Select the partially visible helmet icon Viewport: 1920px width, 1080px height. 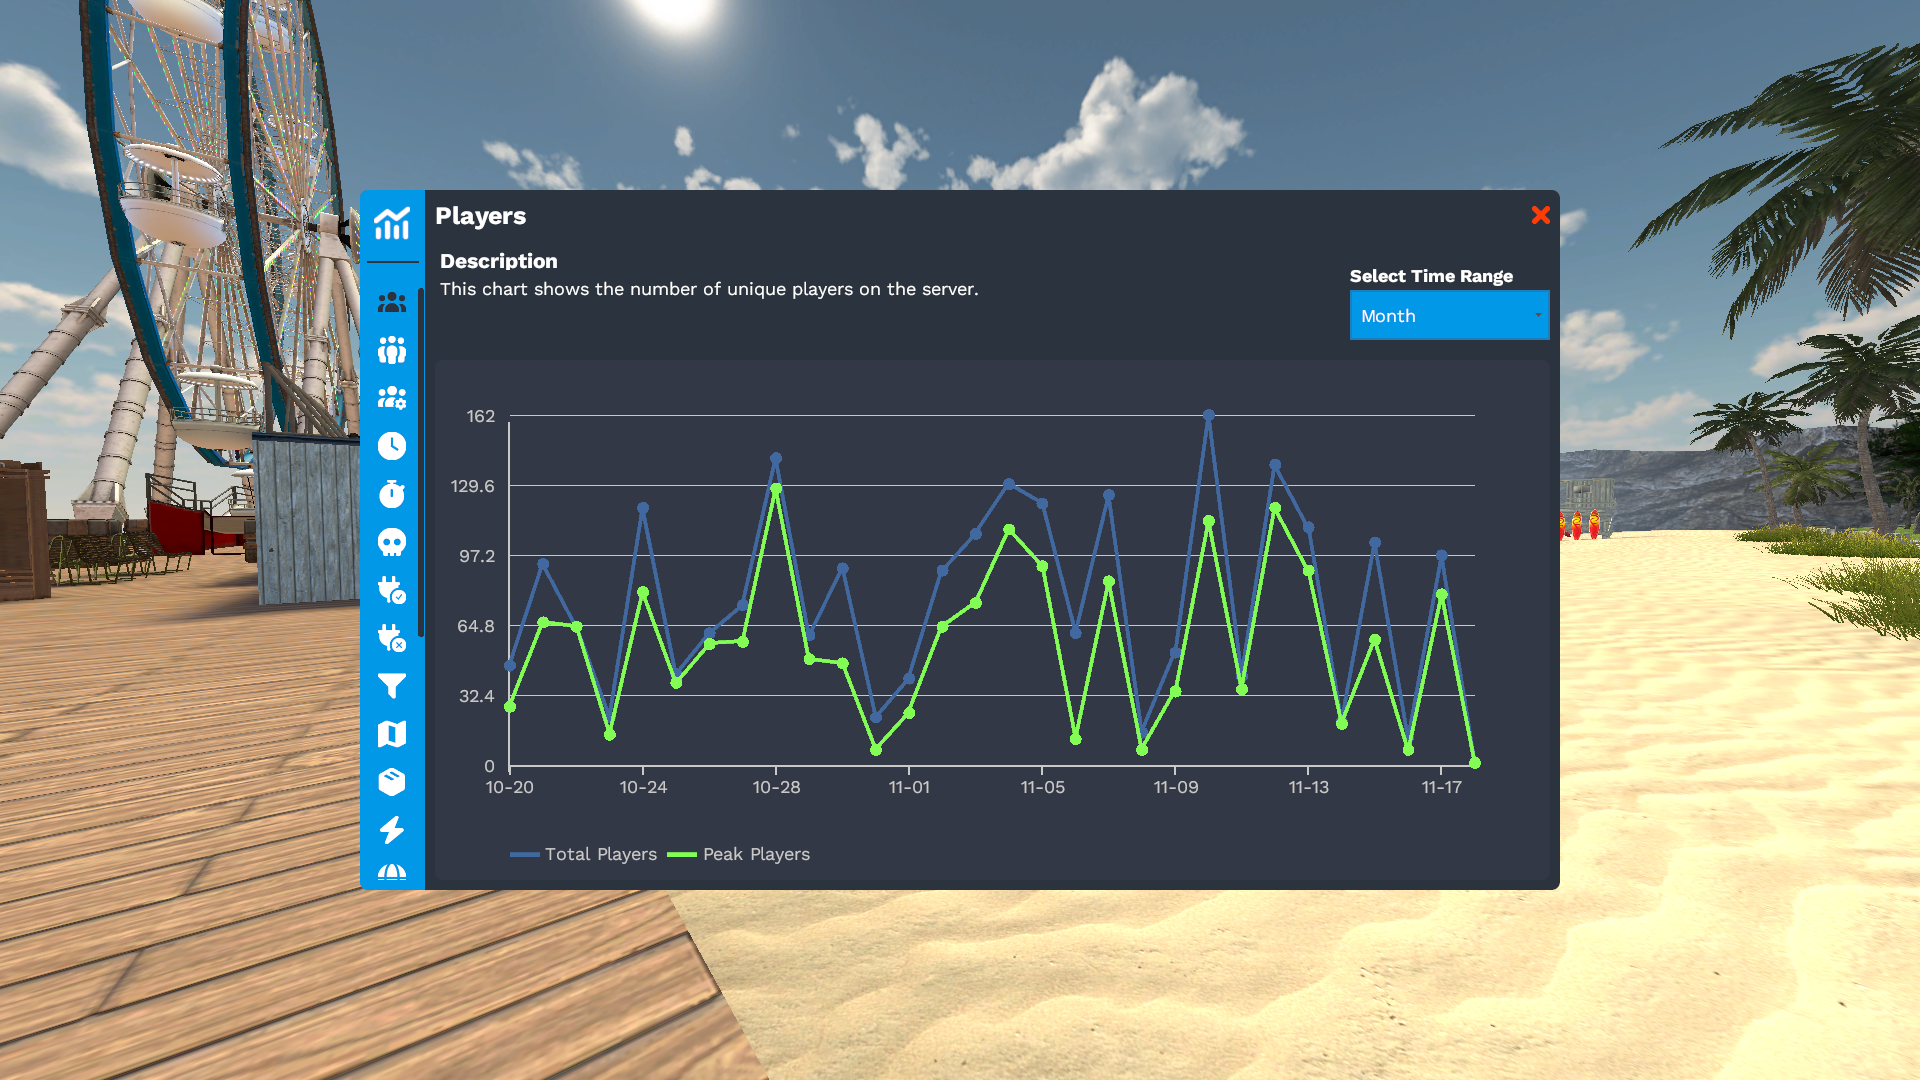[x=392, y=872]
